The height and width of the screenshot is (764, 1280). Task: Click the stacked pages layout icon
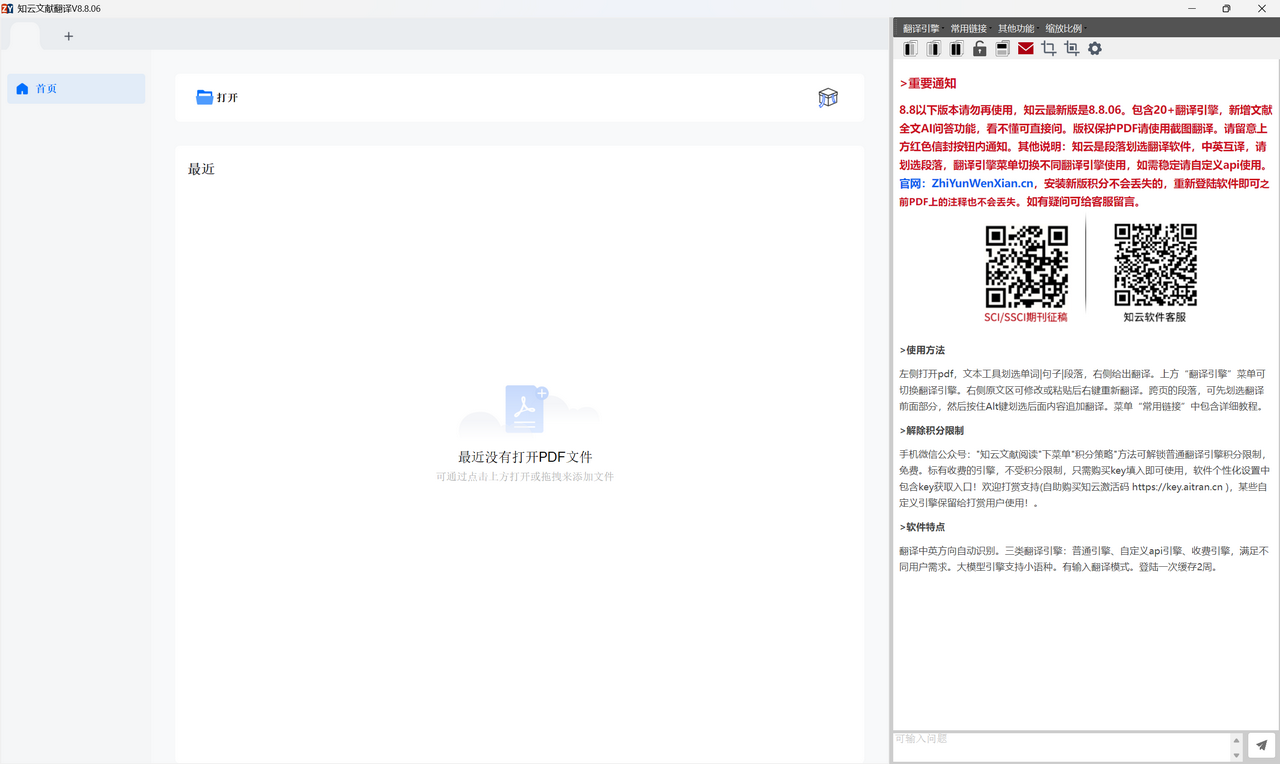coord(1002,49)
